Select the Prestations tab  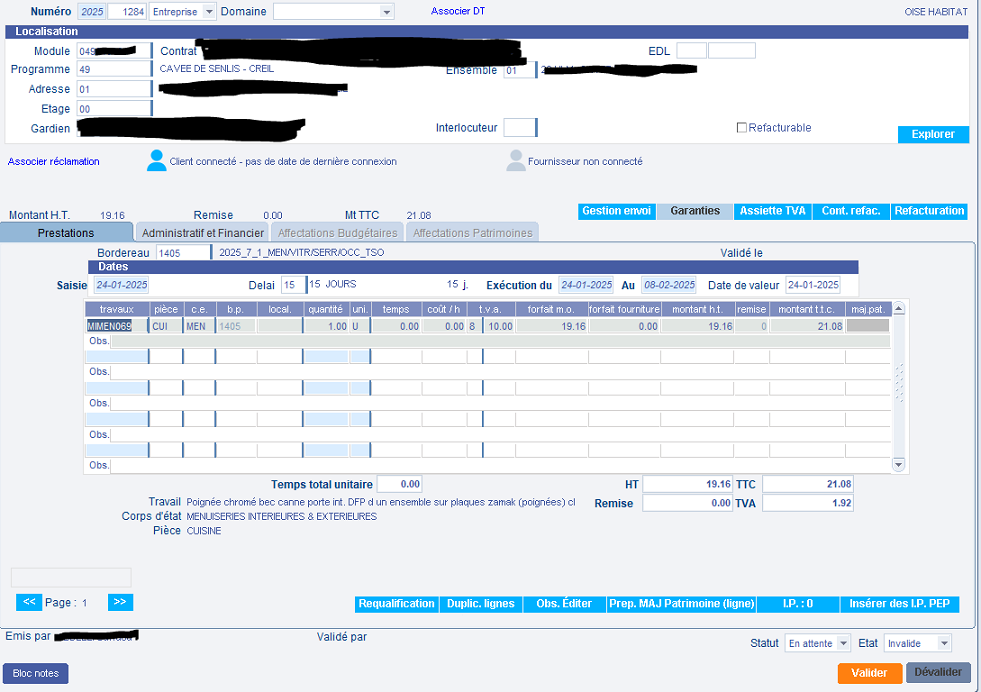coord(66,233)
